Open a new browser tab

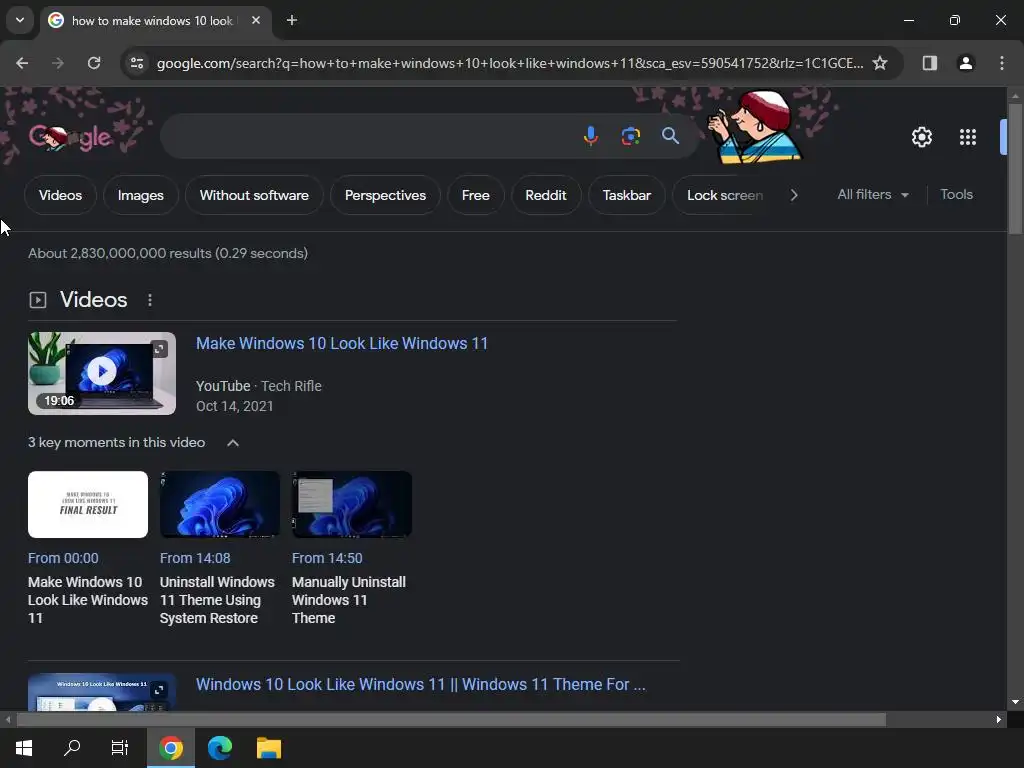292,20
